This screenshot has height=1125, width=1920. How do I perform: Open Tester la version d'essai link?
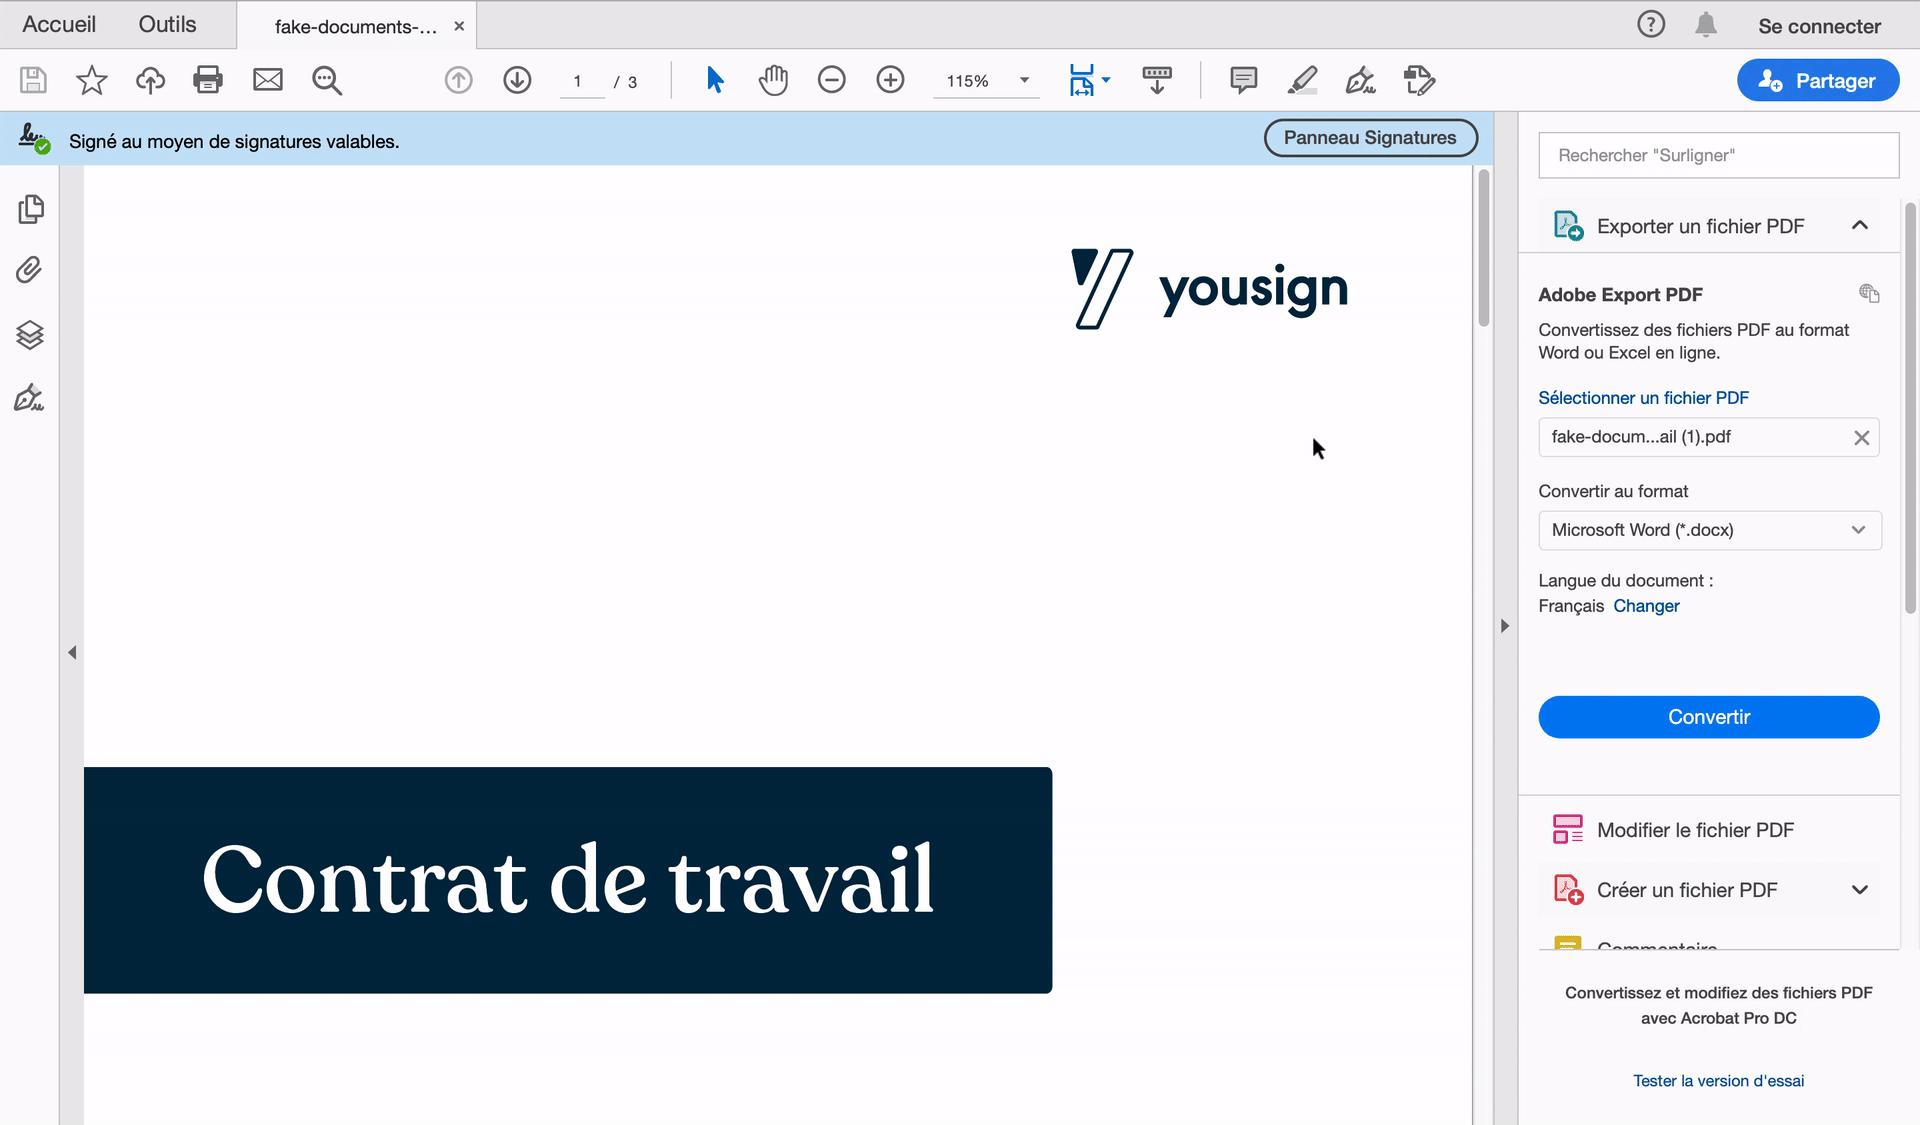[1718, 1080]
